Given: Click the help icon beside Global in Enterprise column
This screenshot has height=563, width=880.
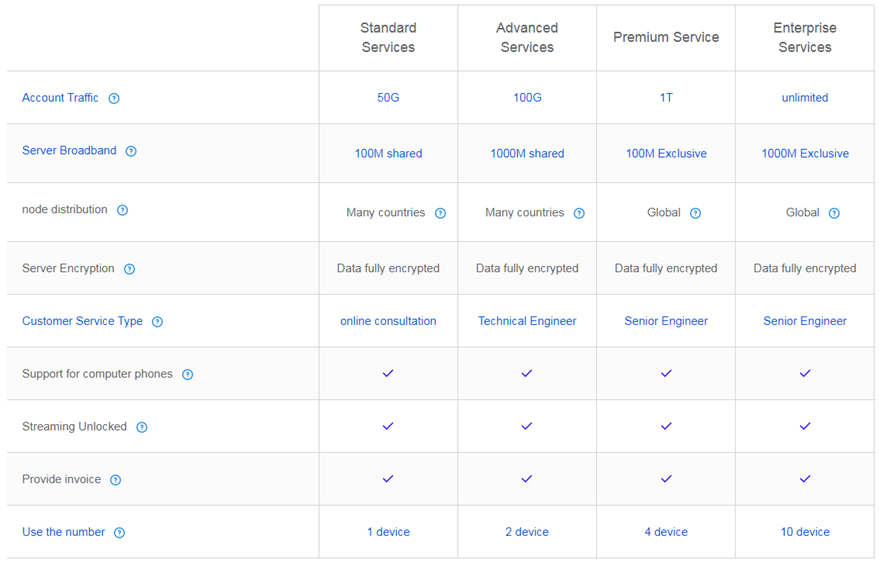Looking at the screenshot, I should tap(834, 213).
